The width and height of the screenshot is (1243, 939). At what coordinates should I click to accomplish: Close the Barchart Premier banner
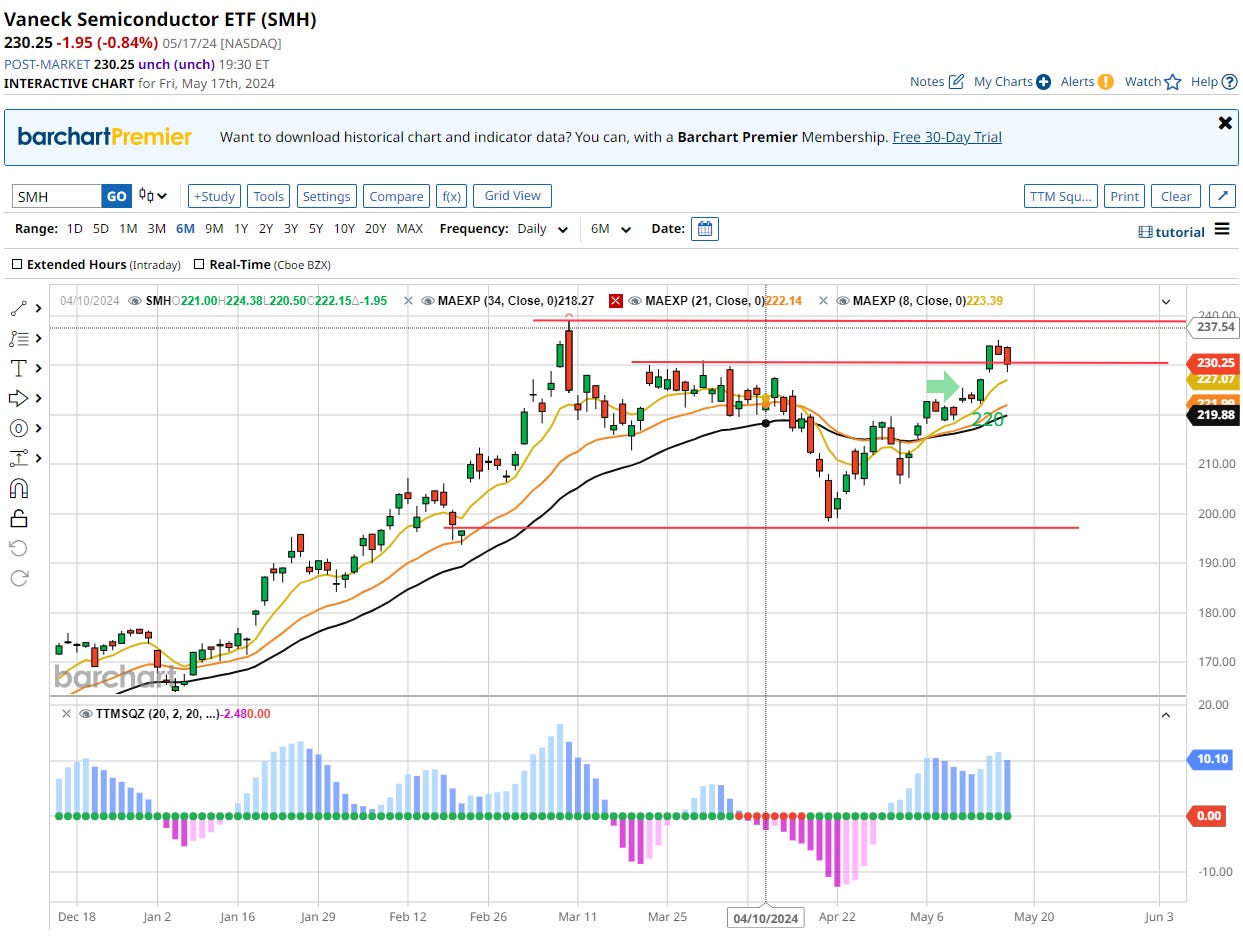[x=1225, y=123]
